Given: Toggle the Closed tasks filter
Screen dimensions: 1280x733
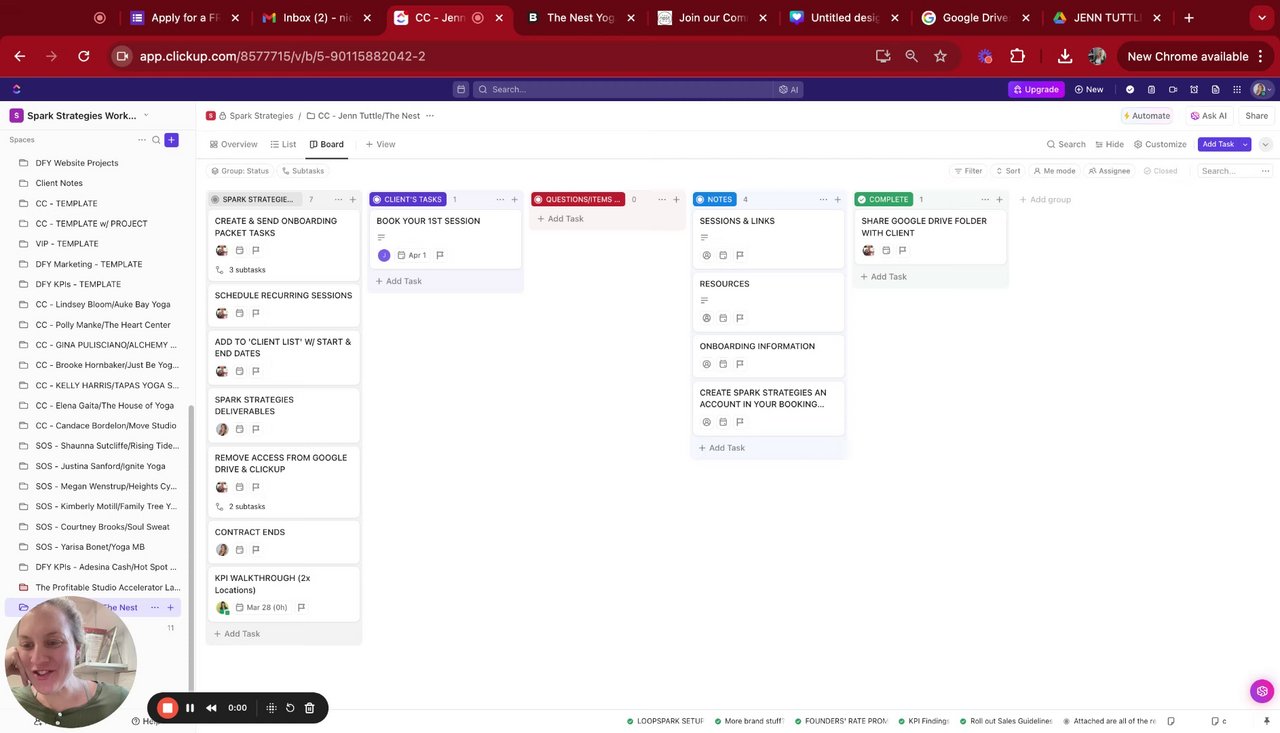Looking at the screenshot, I should [x=1160, y=171].
